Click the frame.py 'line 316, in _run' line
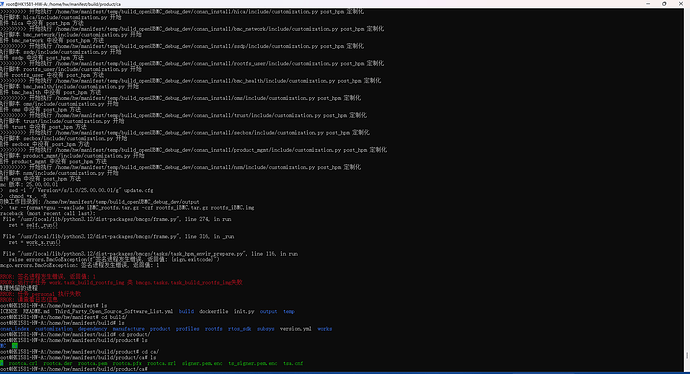 pos(118,236)
